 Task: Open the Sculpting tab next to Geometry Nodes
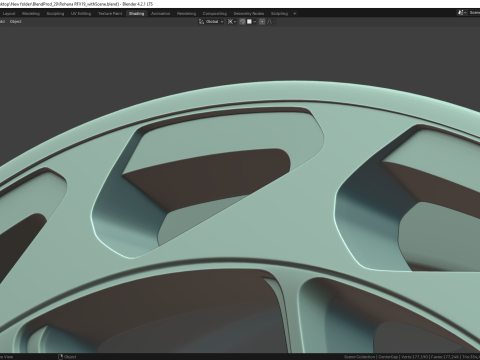point(279,14)
